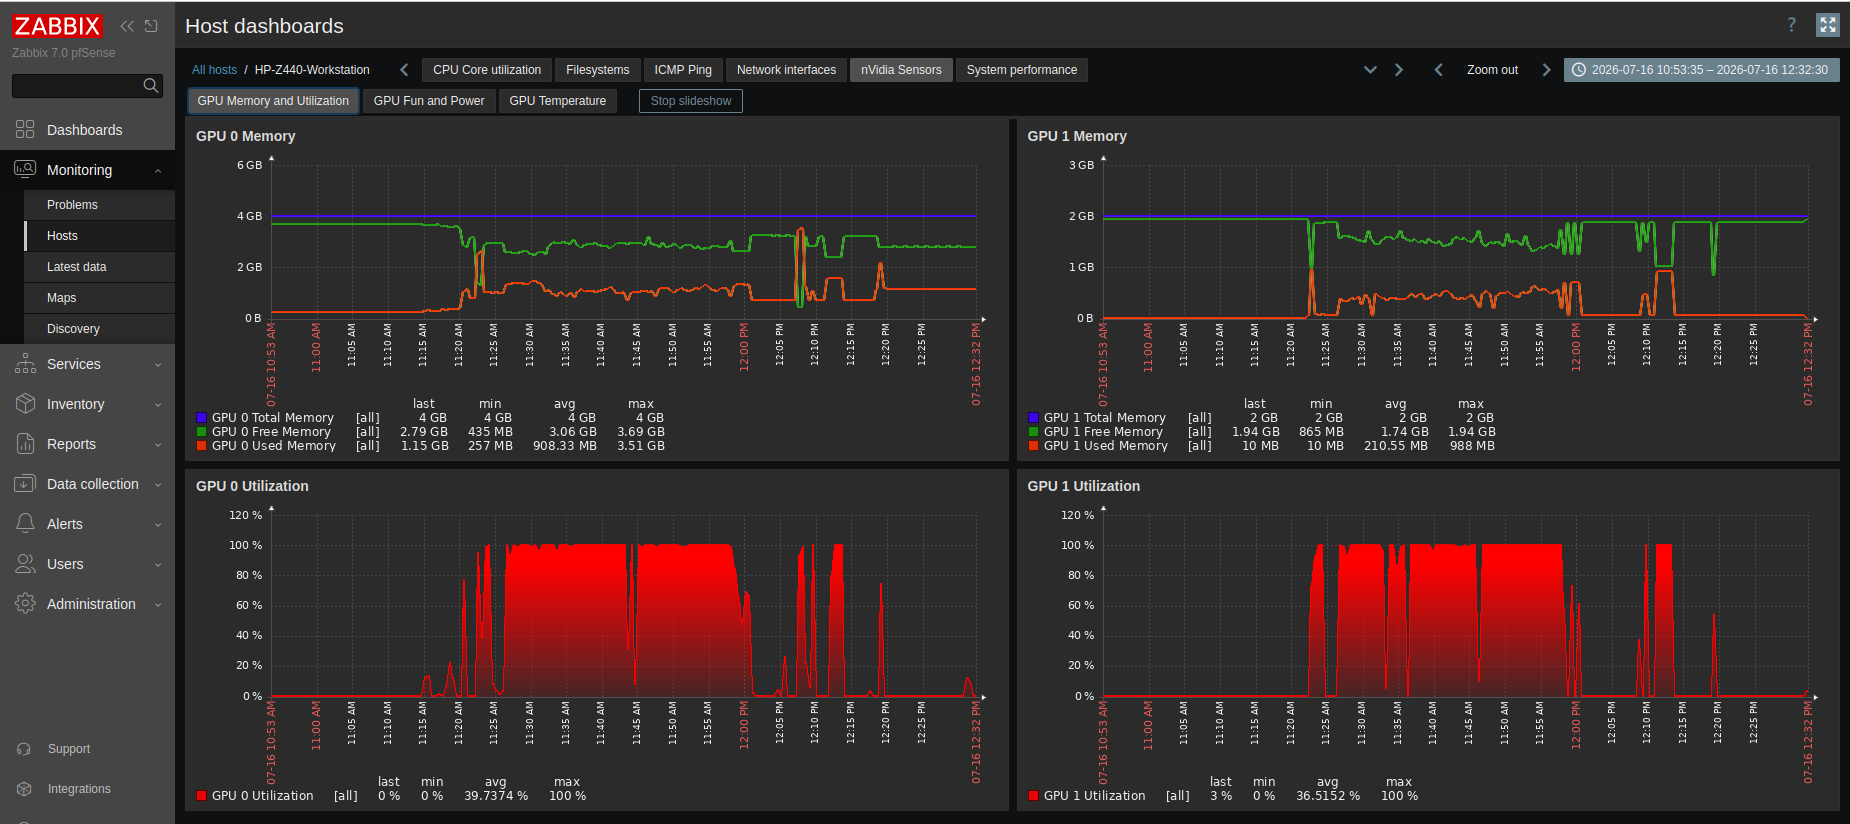
Task: Open the dashboard list dropdown
Action: (1370, 70)
